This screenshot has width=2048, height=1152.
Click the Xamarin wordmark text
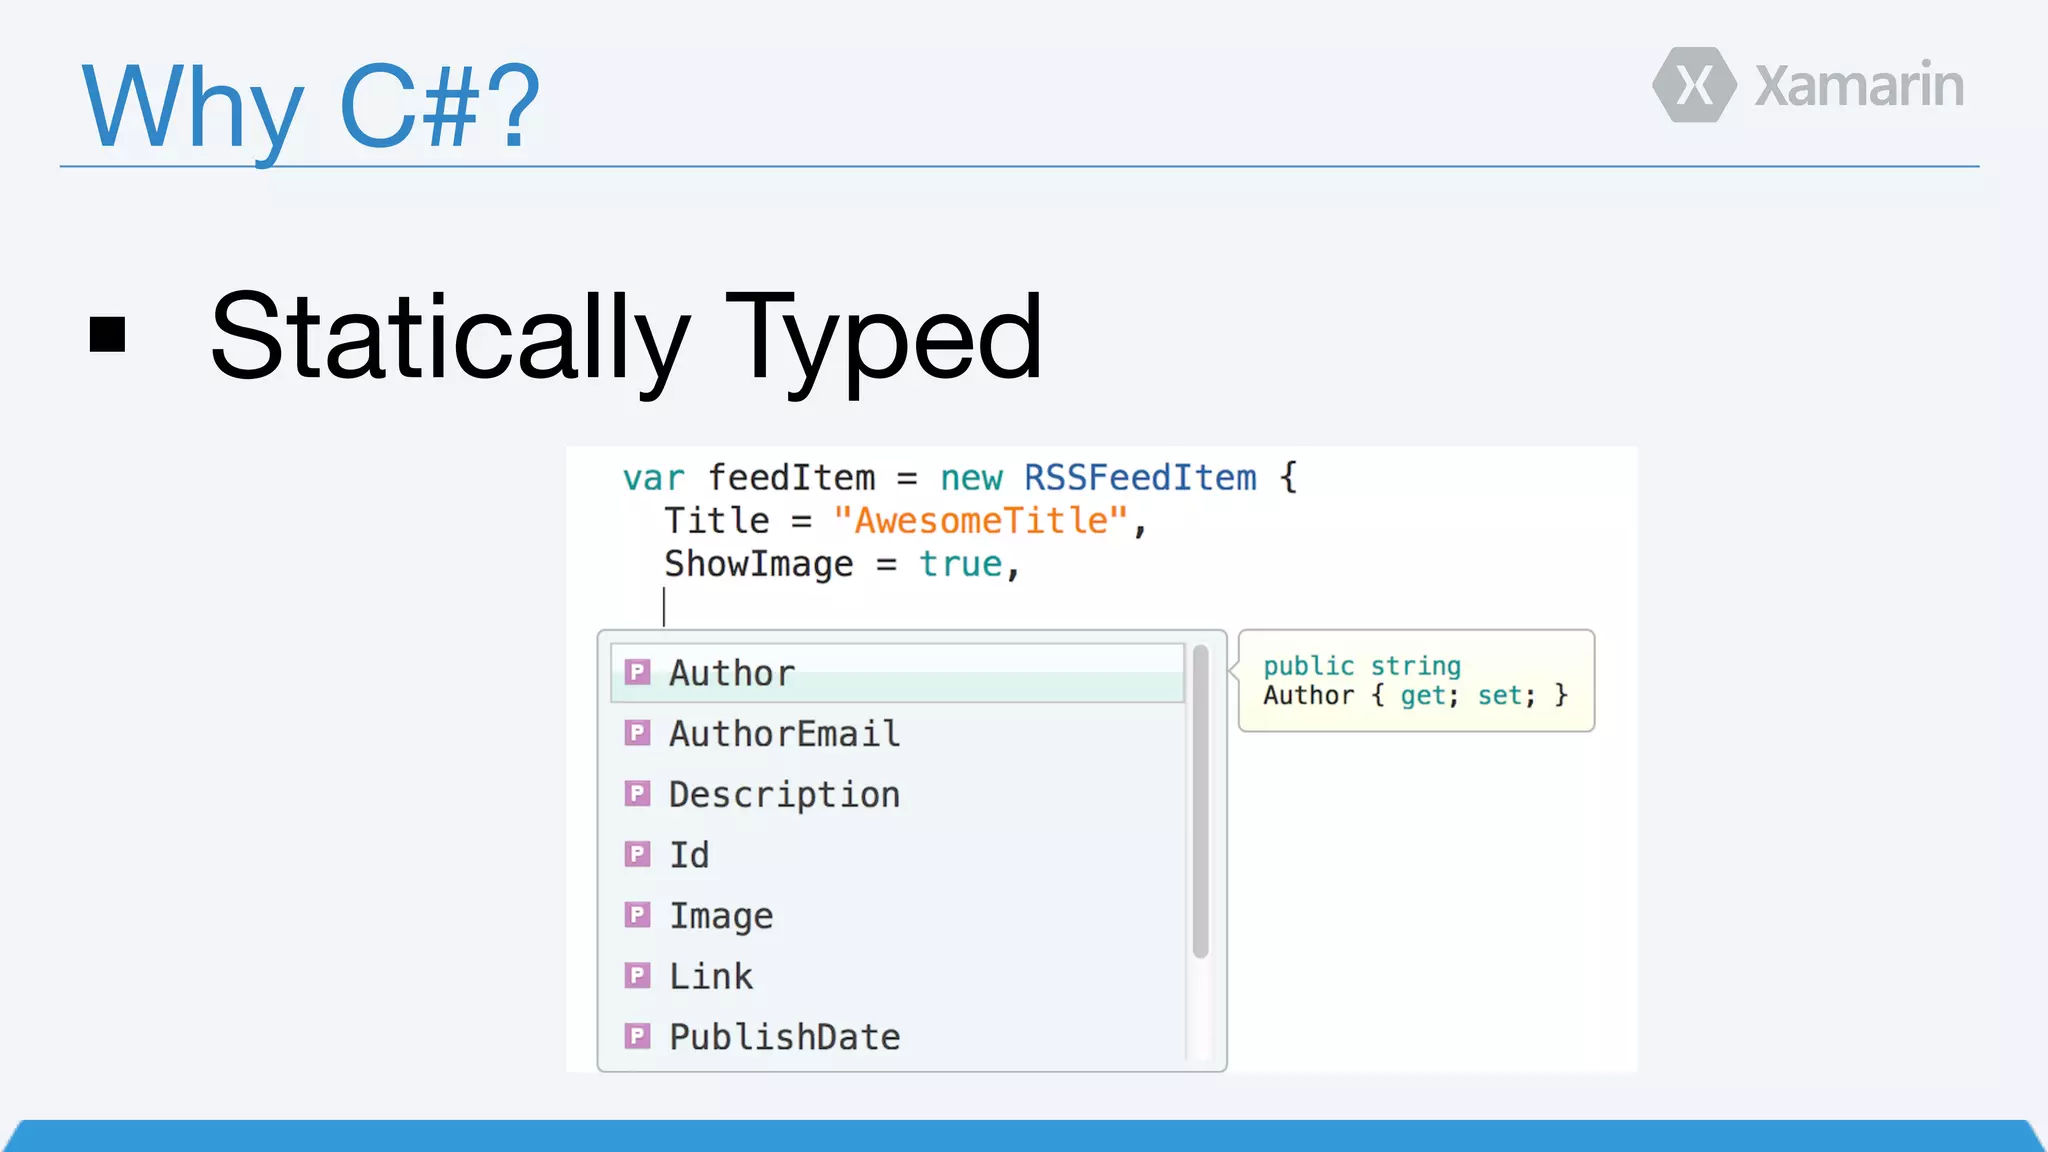pyautogui.click(x=1859, y=85)
